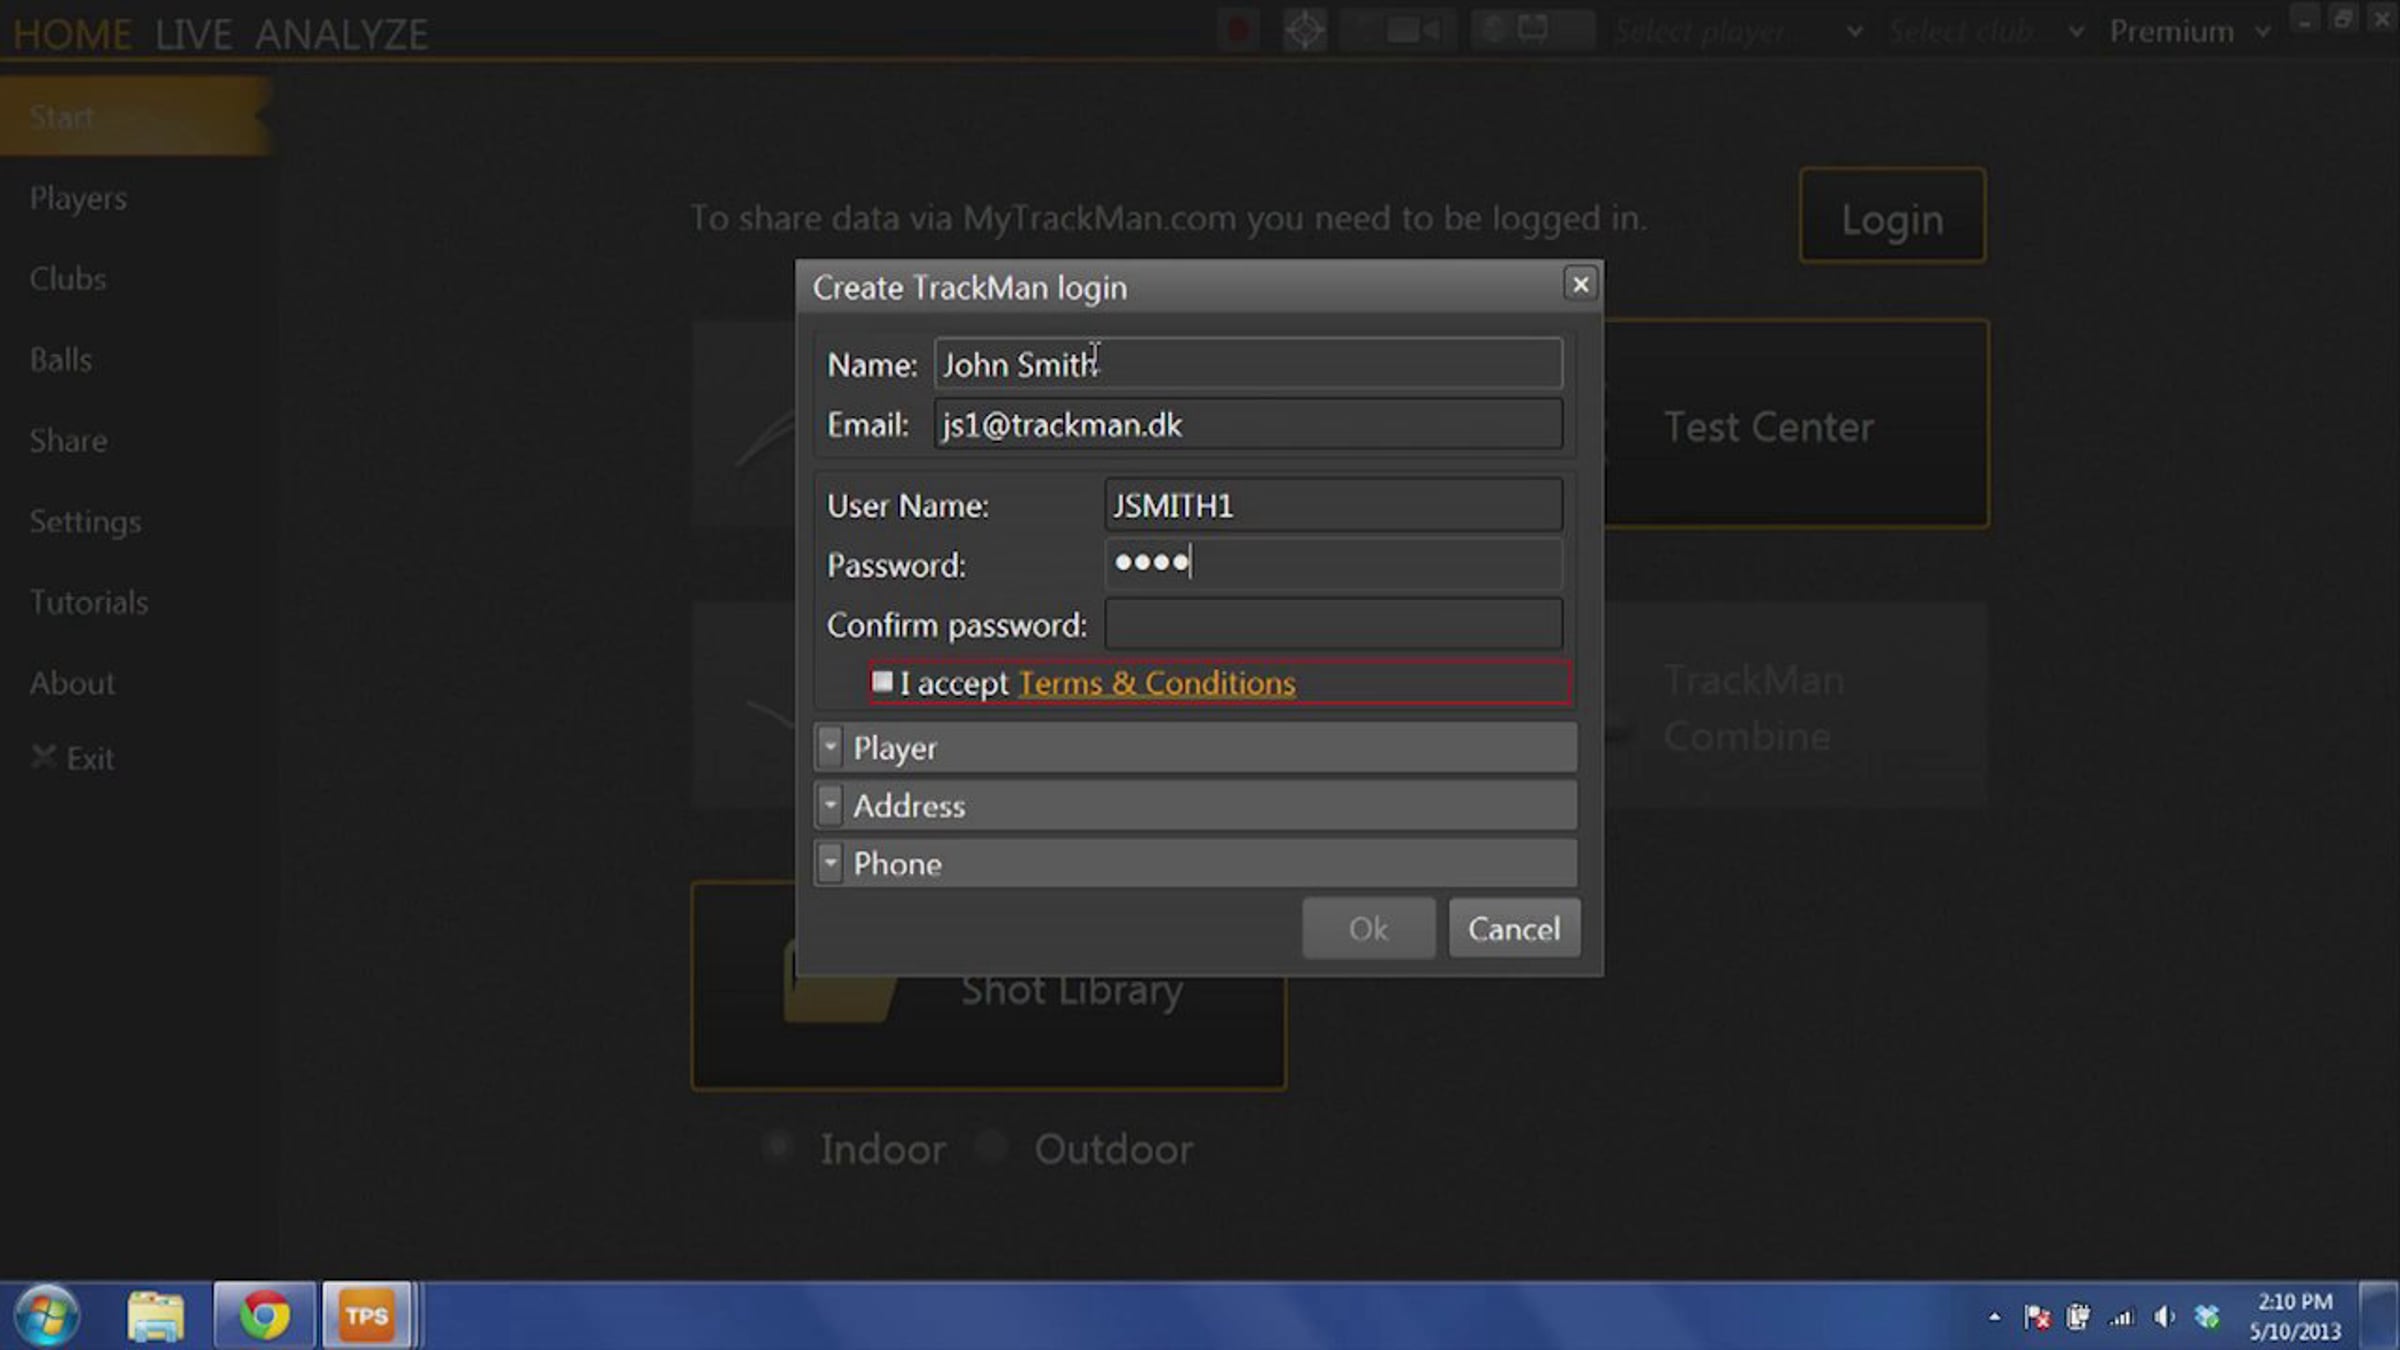Close the Create TrackMan login dialog

1580,285
